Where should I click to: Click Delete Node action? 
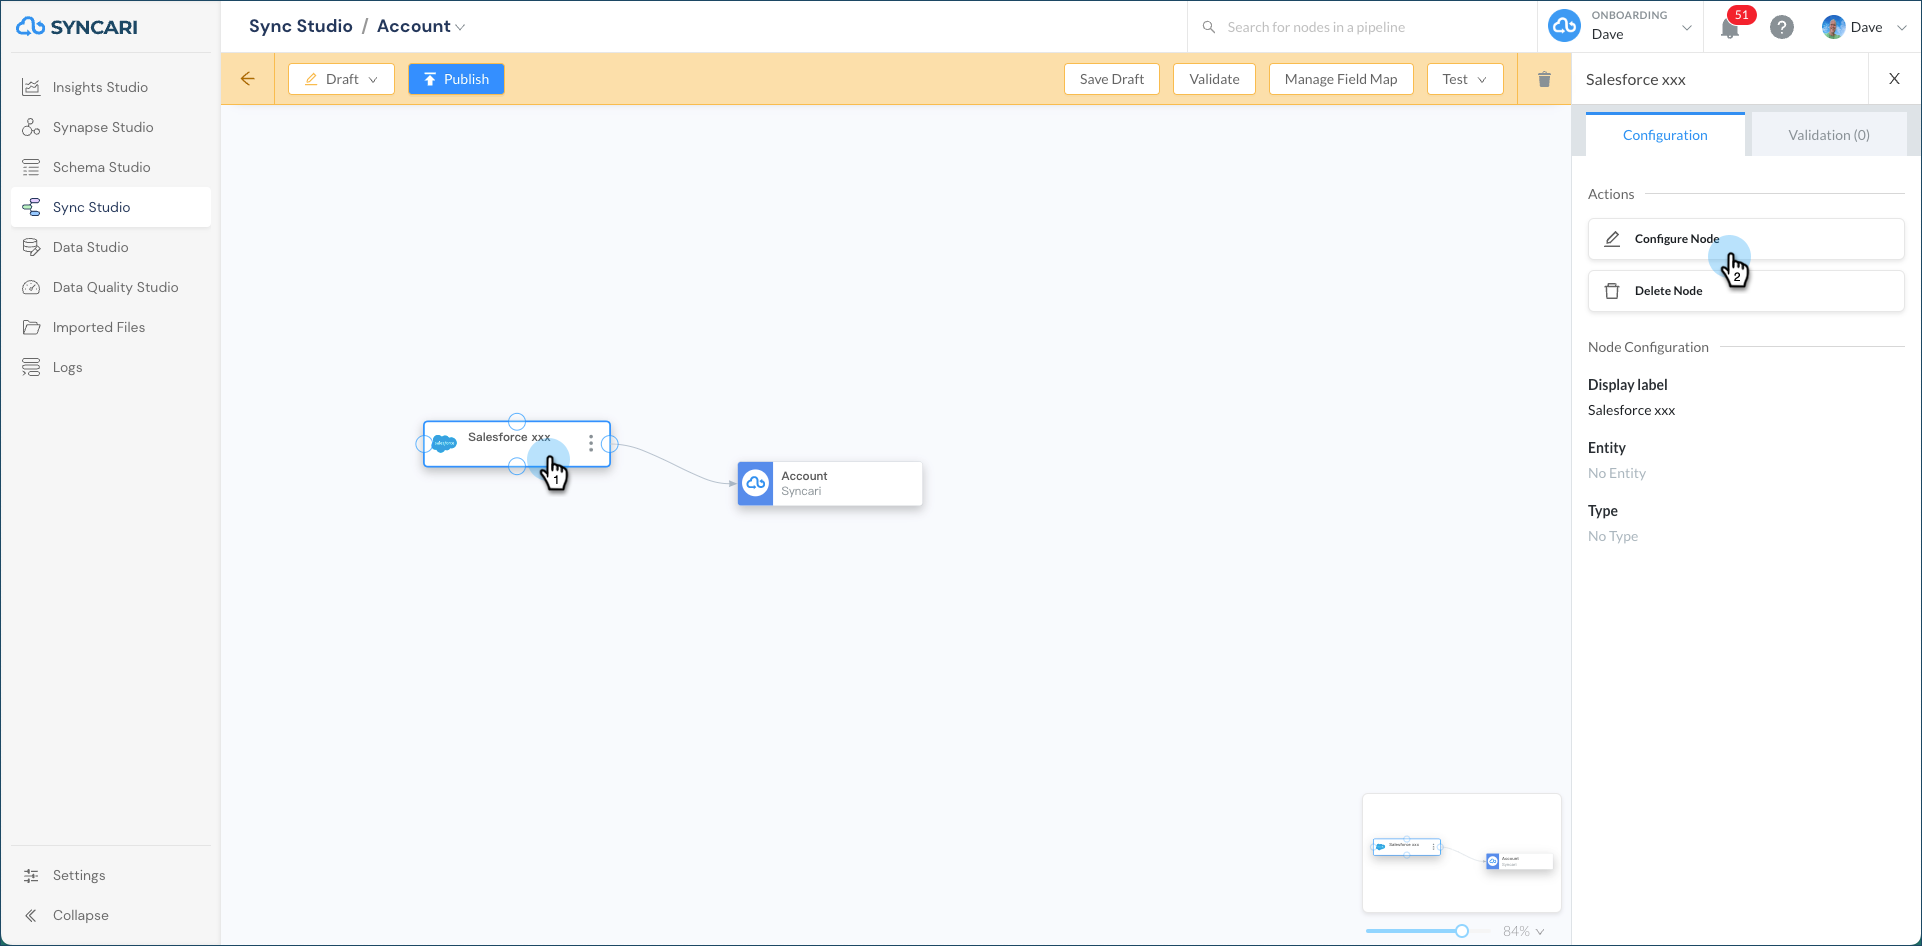[x=1746, y=291]
